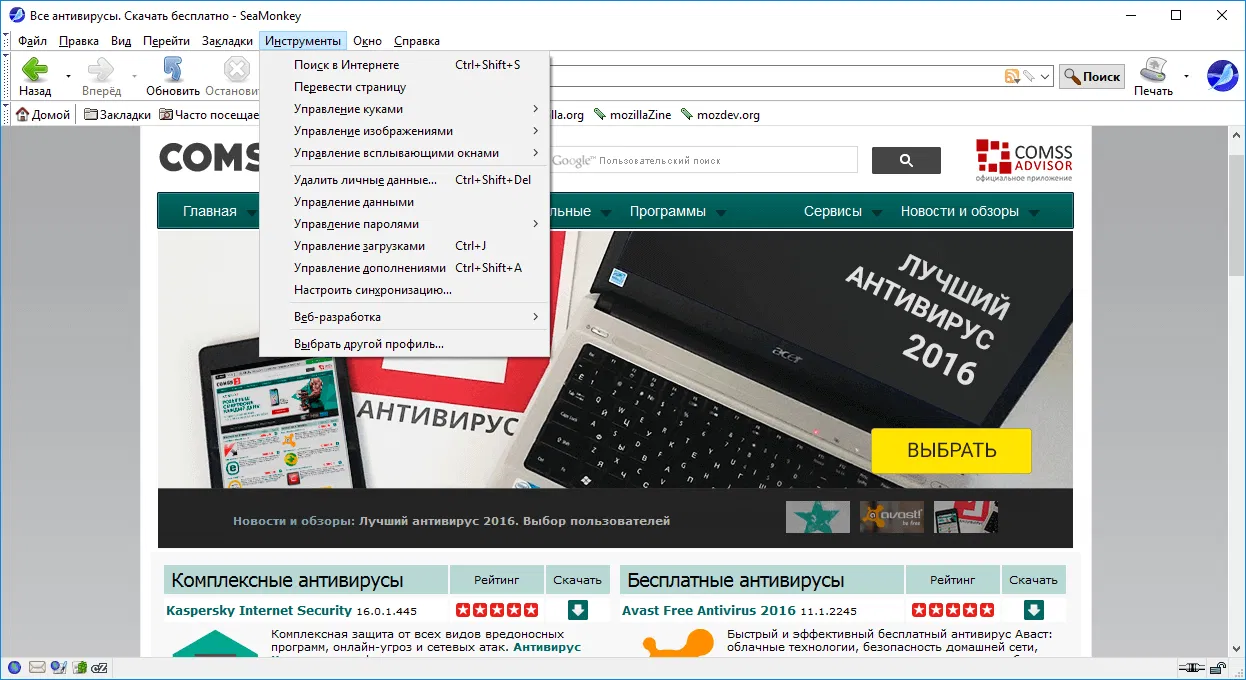Image resolution: width=1246 pixels, height=680 pixels.
Task: Select Перевести страницу menu item
Action: coord(404,87)
